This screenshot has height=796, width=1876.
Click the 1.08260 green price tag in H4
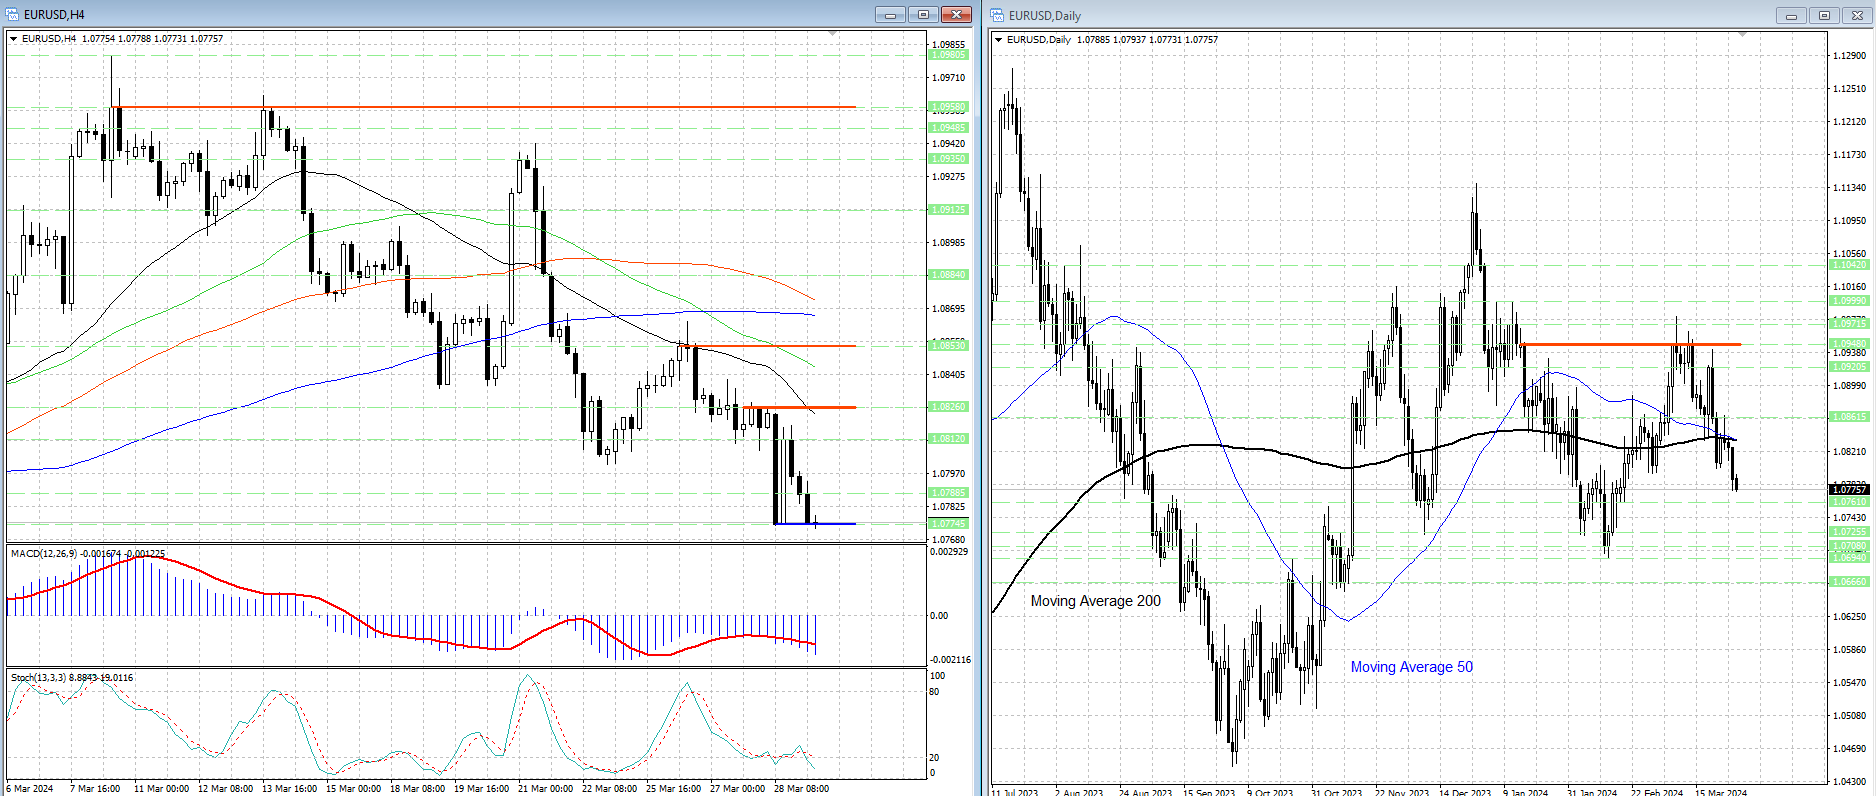click(949, 407)
